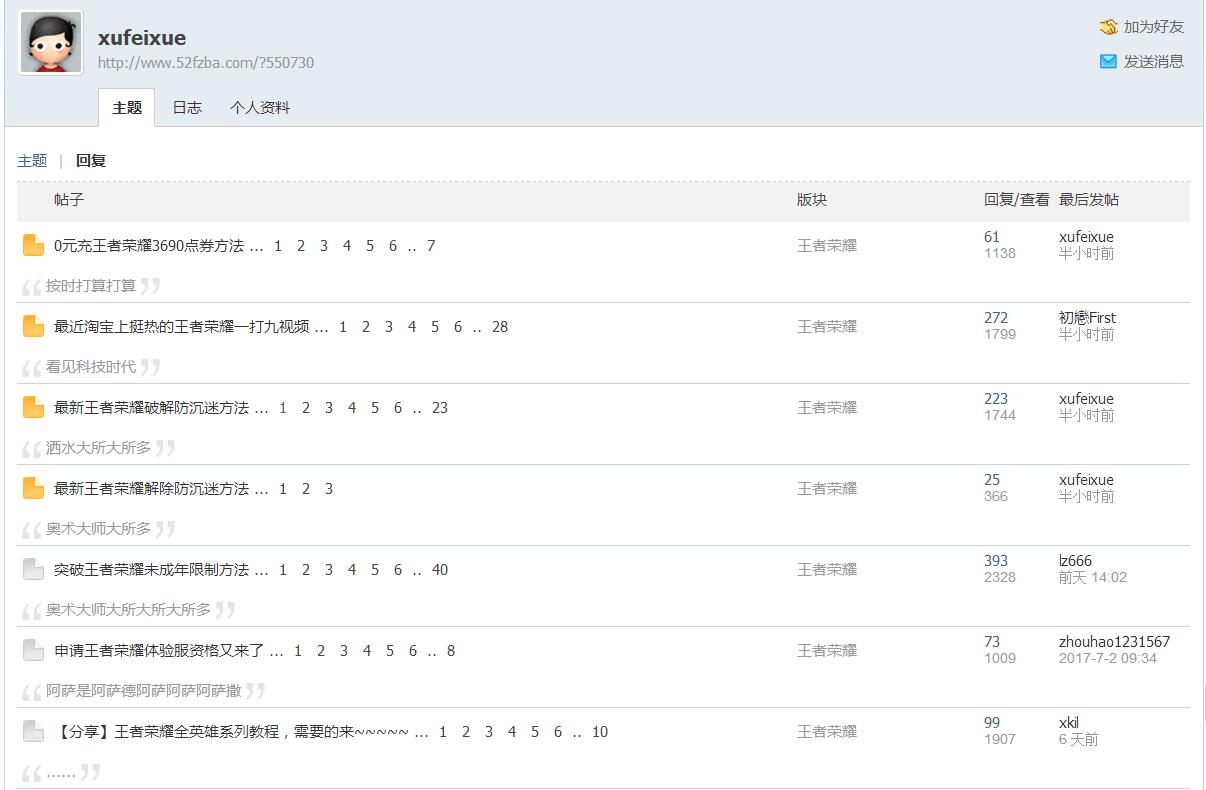Click folder icon for 【分享】王者荣耀全英雄系列教程 thread
The image size is (1206, 790).
click(33, 732)
